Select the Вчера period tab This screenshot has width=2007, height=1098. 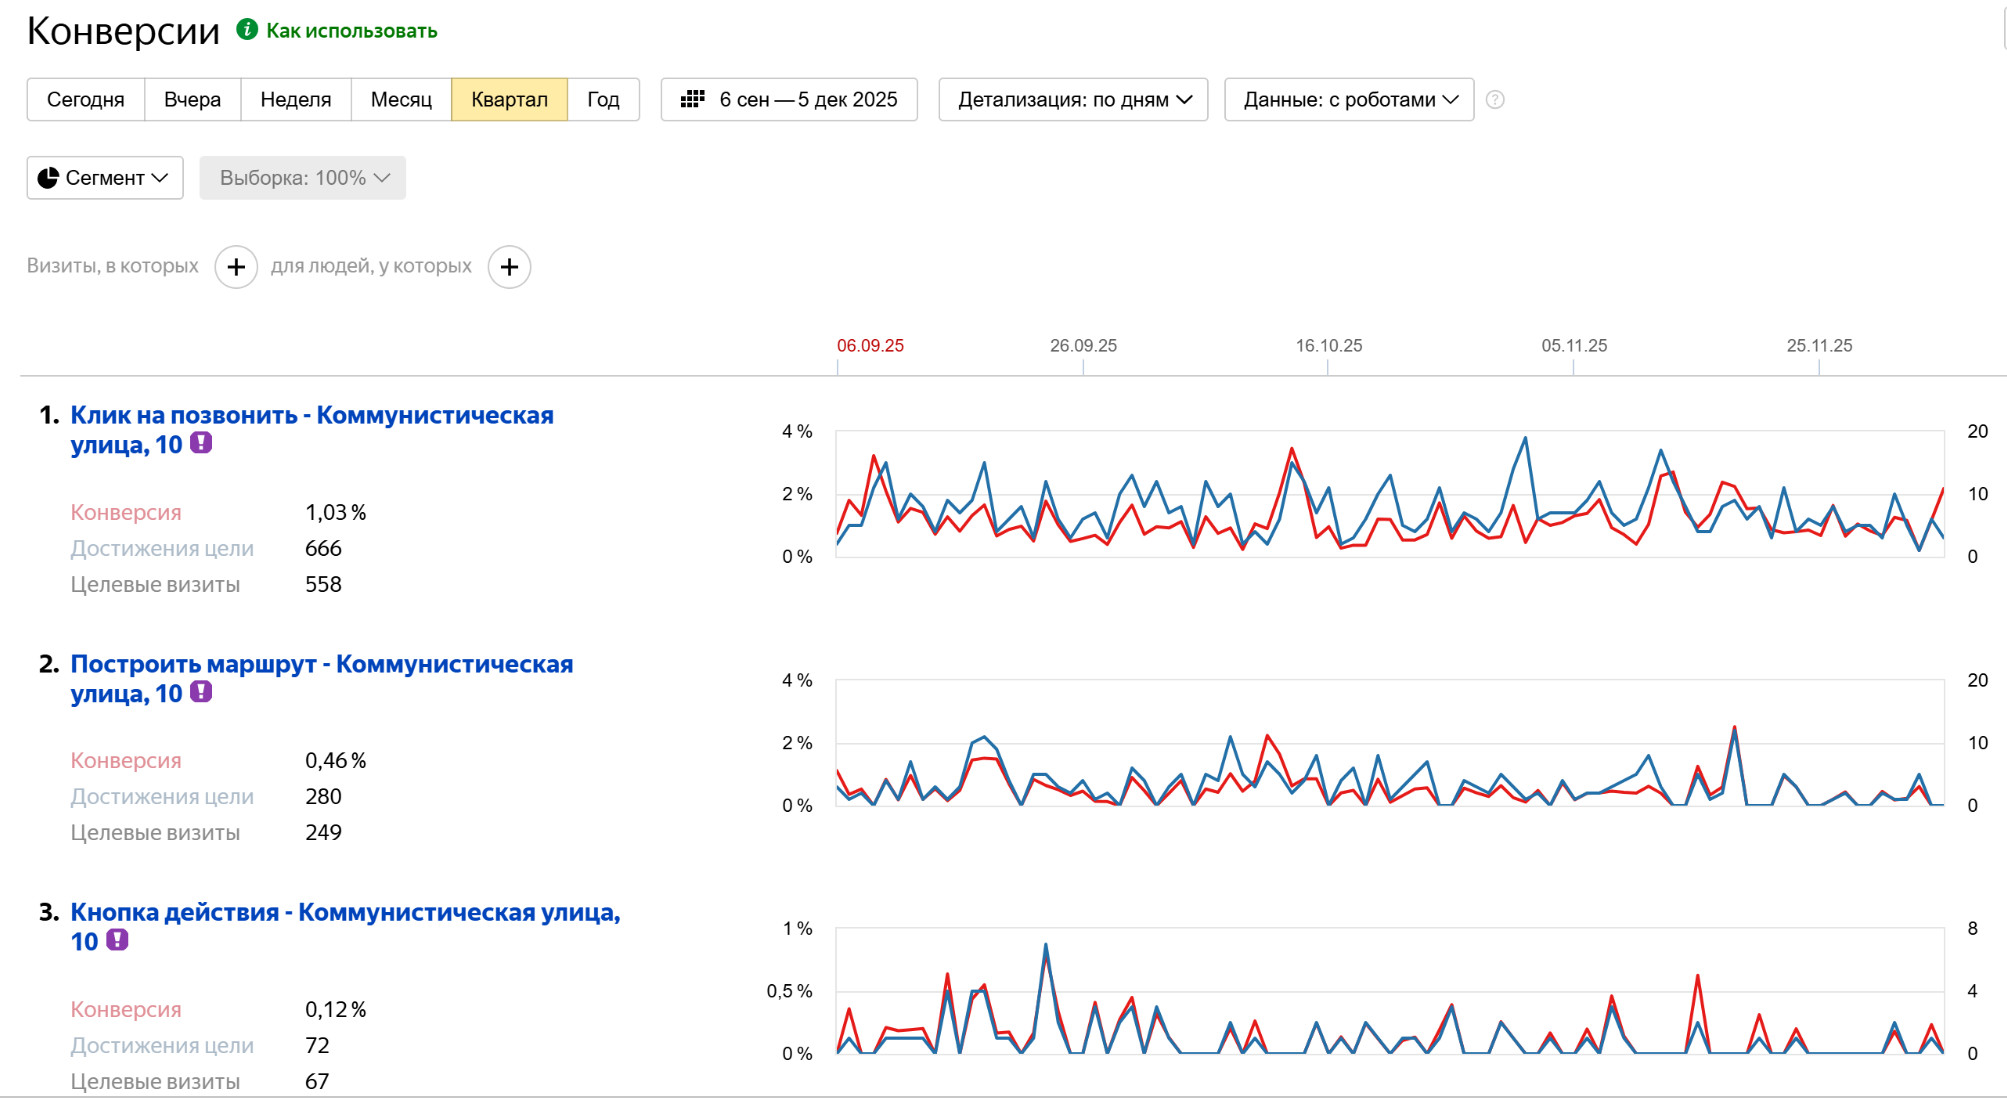point(192,99)
